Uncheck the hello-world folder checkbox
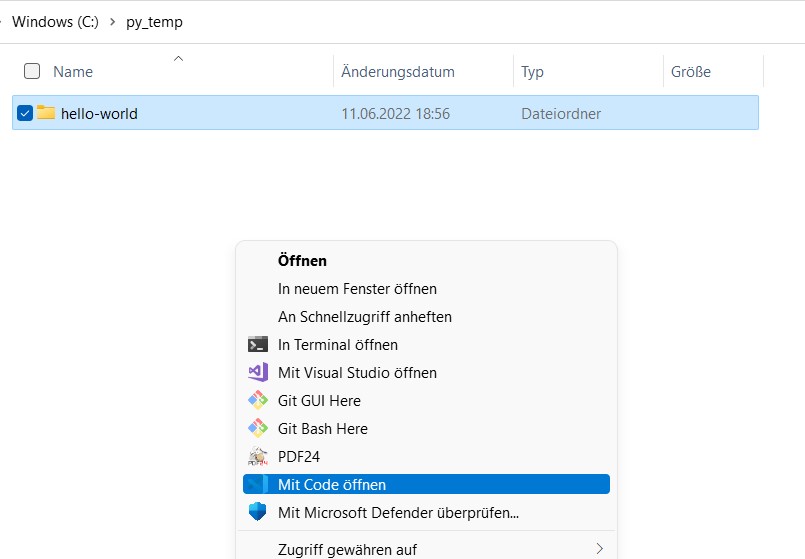 click(x=25, y=113)
